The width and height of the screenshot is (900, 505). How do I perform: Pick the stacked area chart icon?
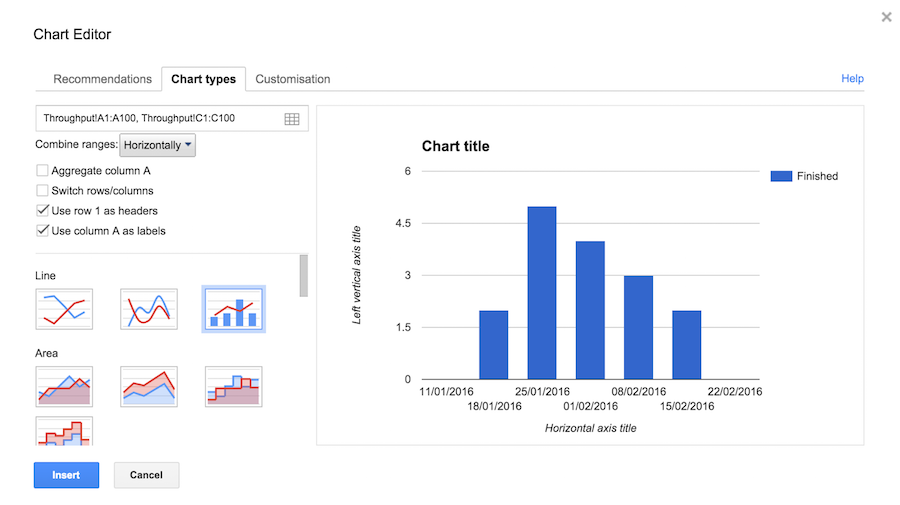pos(149,387)
